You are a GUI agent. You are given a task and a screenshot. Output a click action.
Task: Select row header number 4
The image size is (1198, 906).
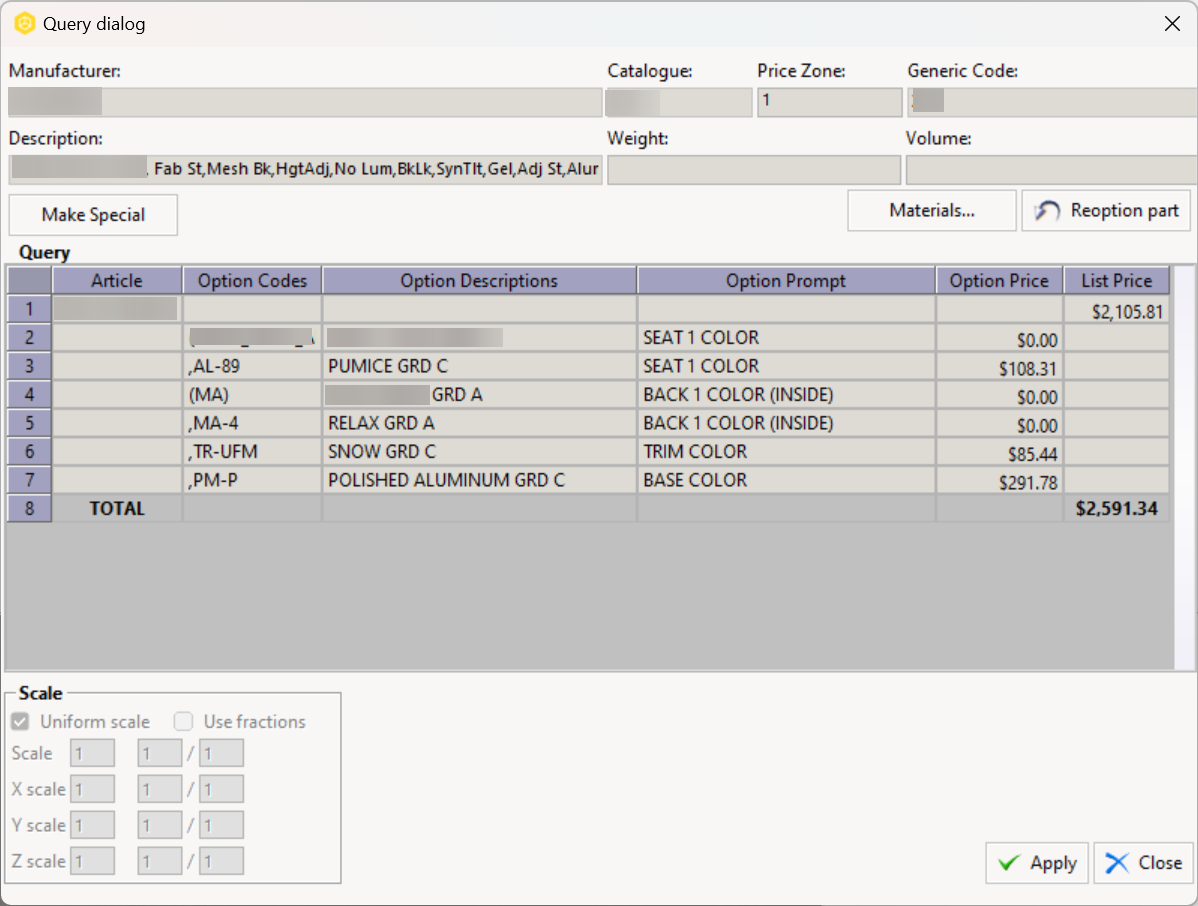[29, 394]
